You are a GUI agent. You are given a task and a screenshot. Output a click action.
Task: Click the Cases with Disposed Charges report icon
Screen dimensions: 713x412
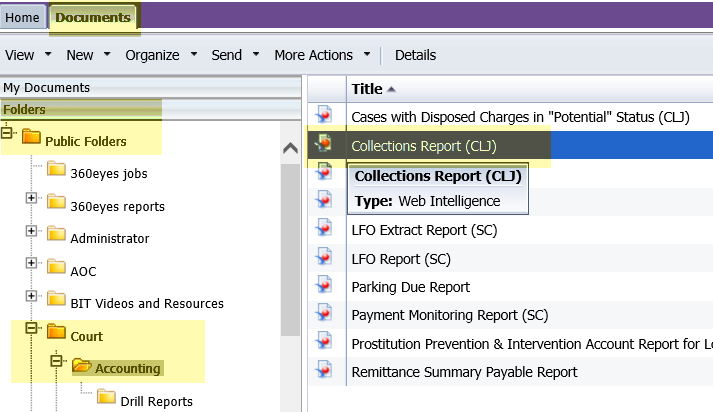coord(324,114)
